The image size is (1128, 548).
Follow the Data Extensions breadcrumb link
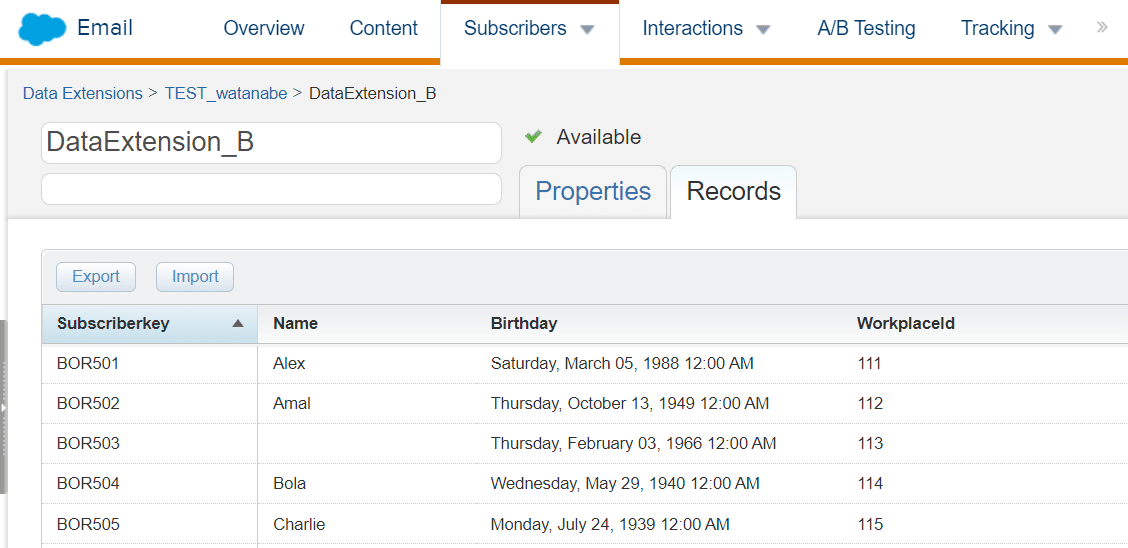pyautogui.click(x=83, y=94)
